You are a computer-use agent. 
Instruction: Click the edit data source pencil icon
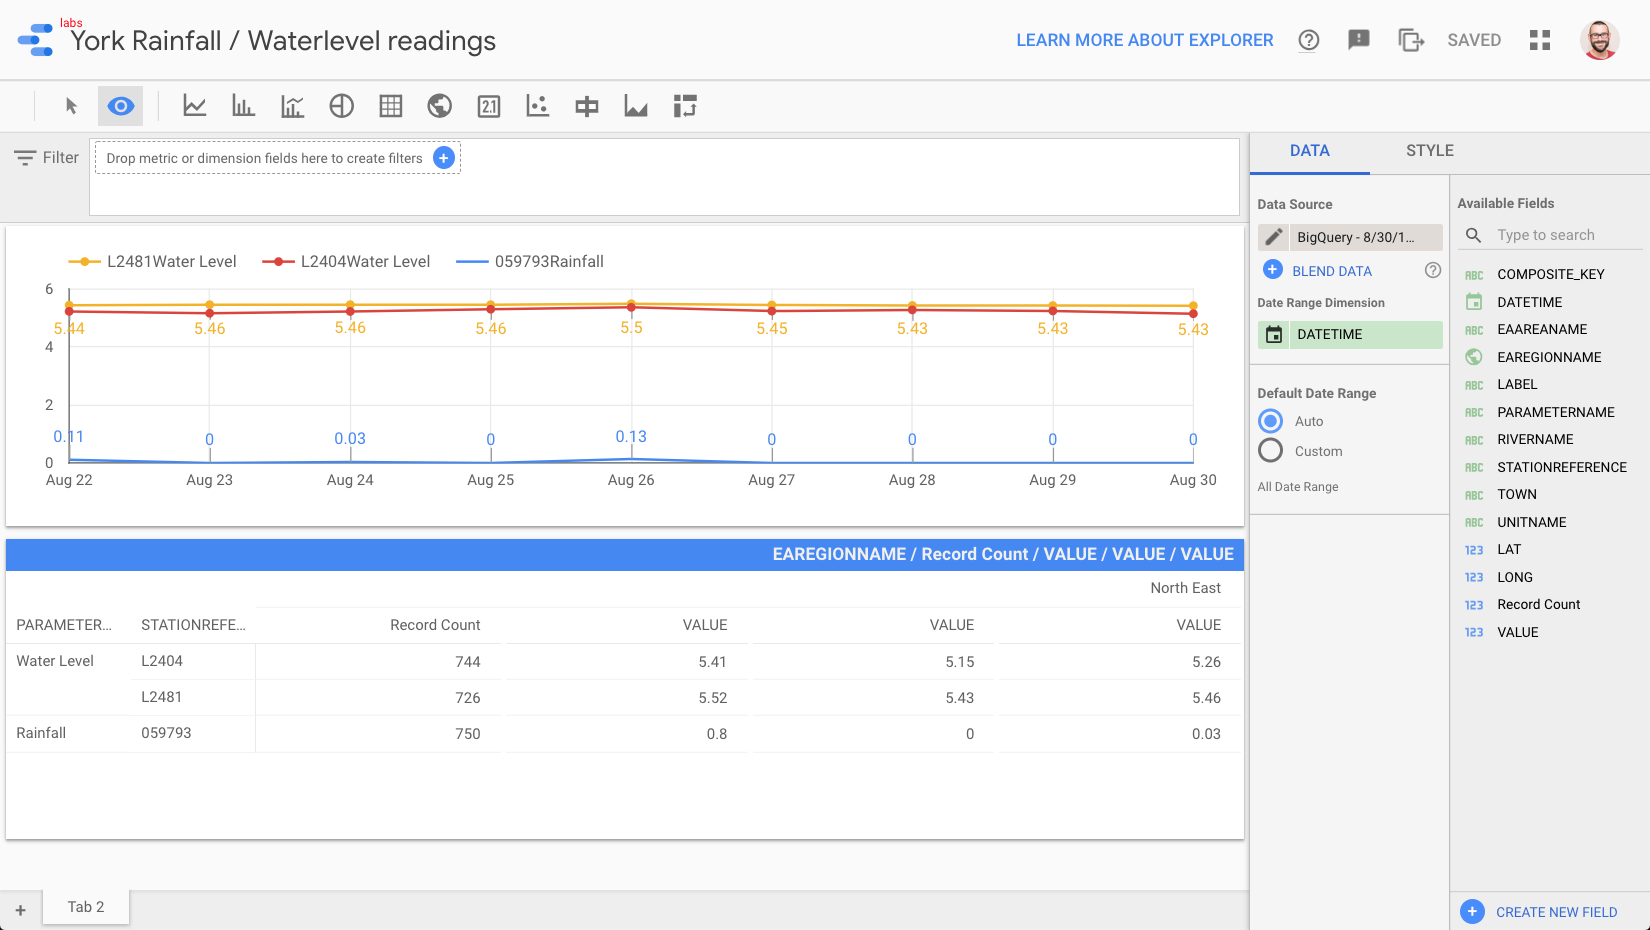[x=1273, y=237]
